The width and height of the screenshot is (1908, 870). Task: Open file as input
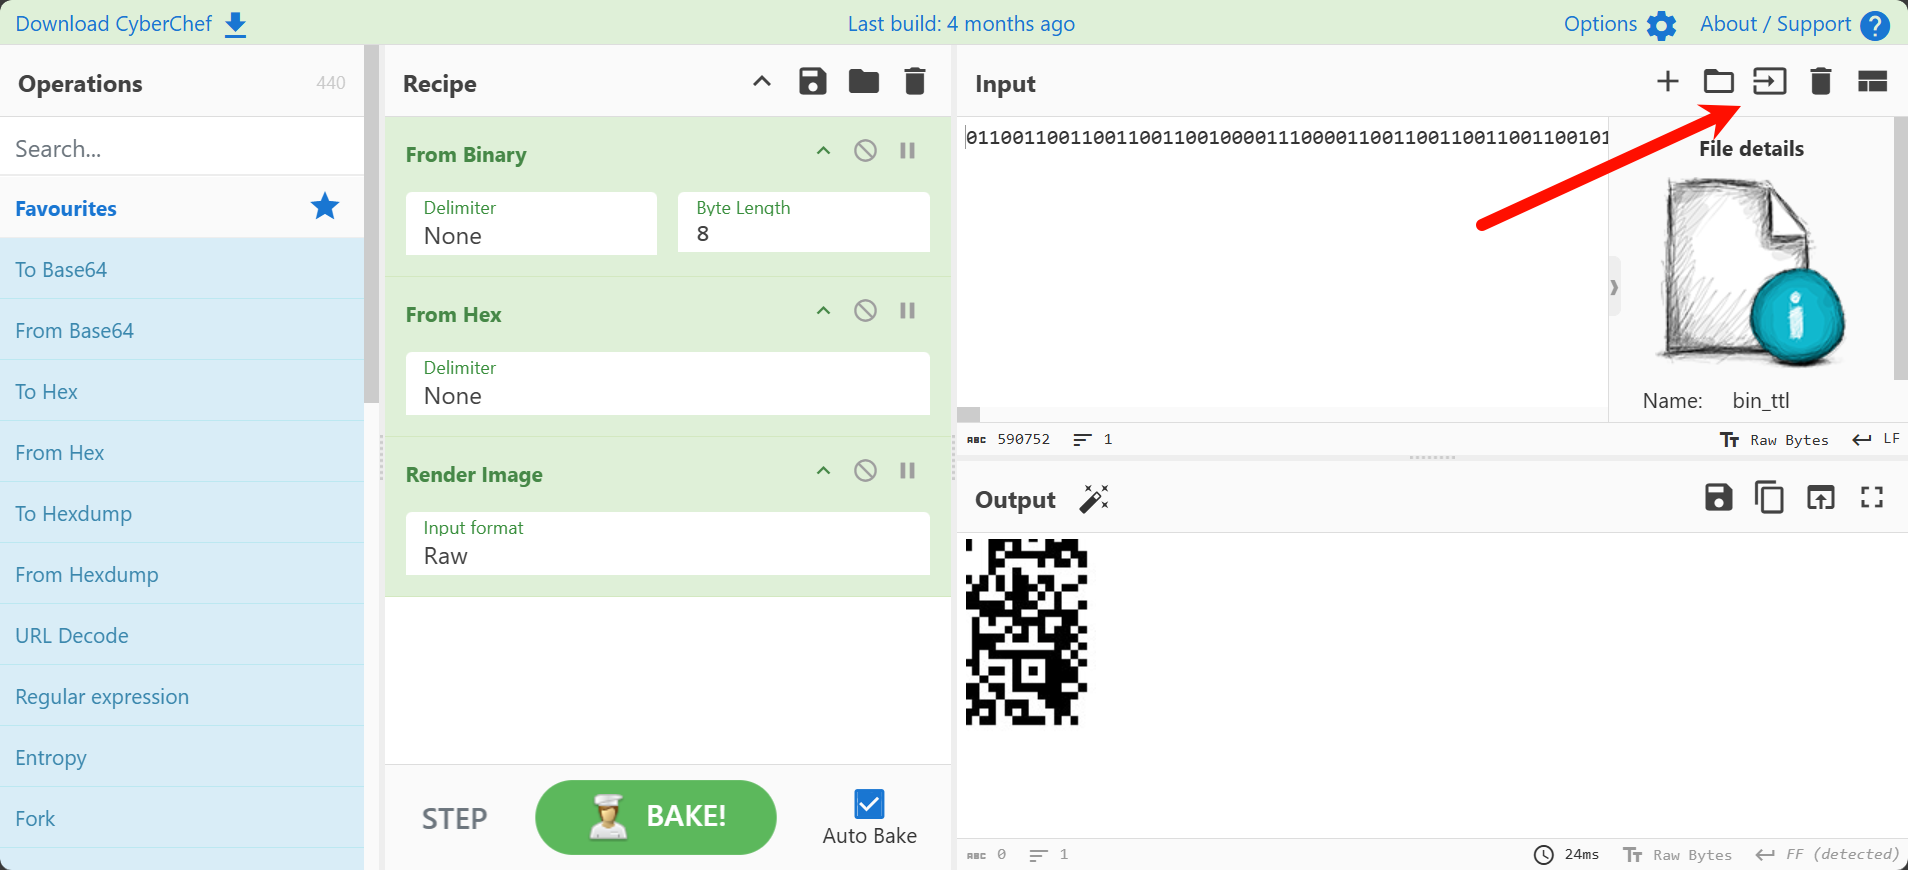click(1769, 81)
